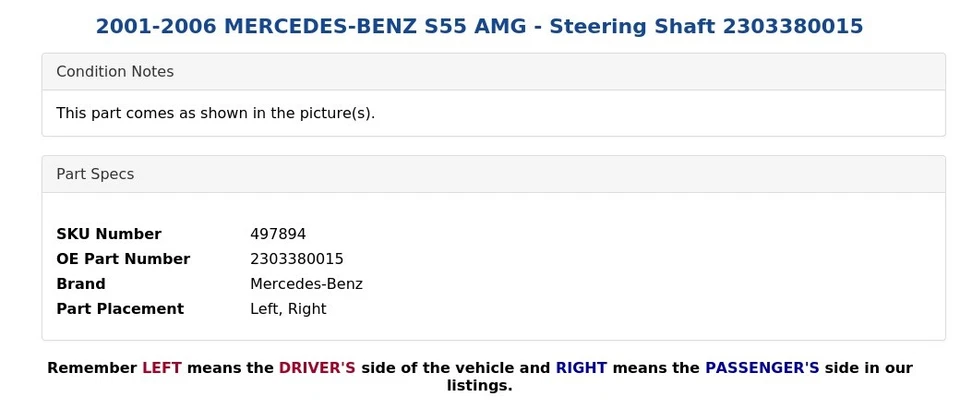960x409 pixels.
Task: Click the Part Placement label
Action: [x=120, y=309]
